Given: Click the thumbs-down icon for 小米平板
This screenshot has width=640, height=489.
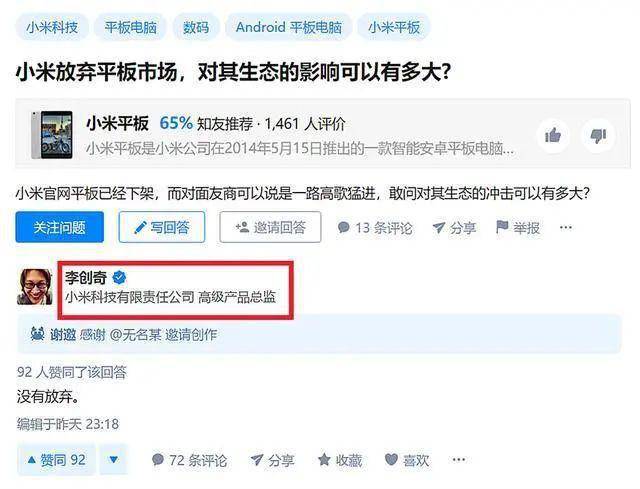Looking at the screenshot, I should pyautogui.click(x=598, y=135).
